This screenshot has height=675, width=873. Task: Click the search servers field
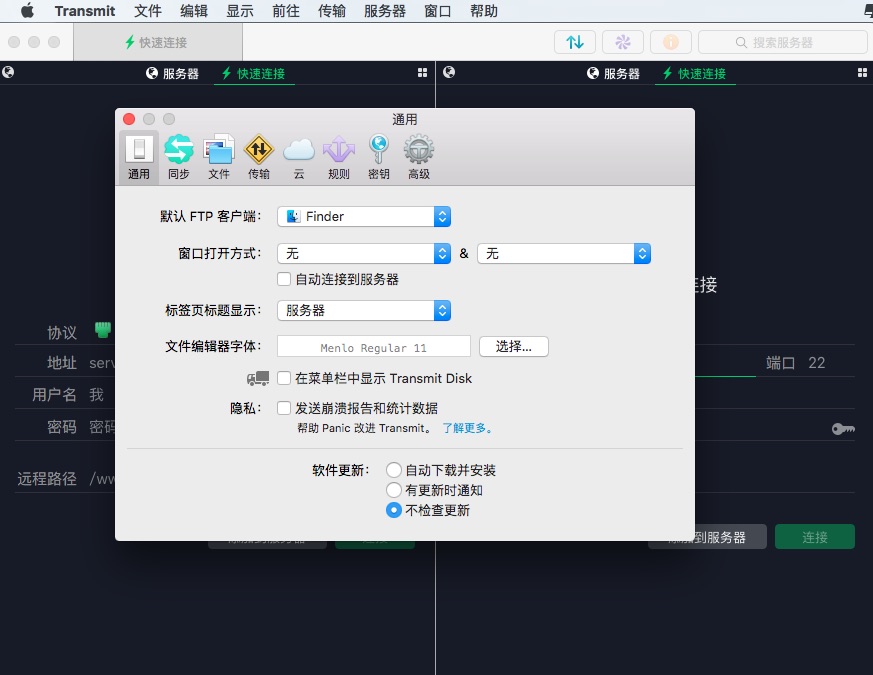point(782,42)
